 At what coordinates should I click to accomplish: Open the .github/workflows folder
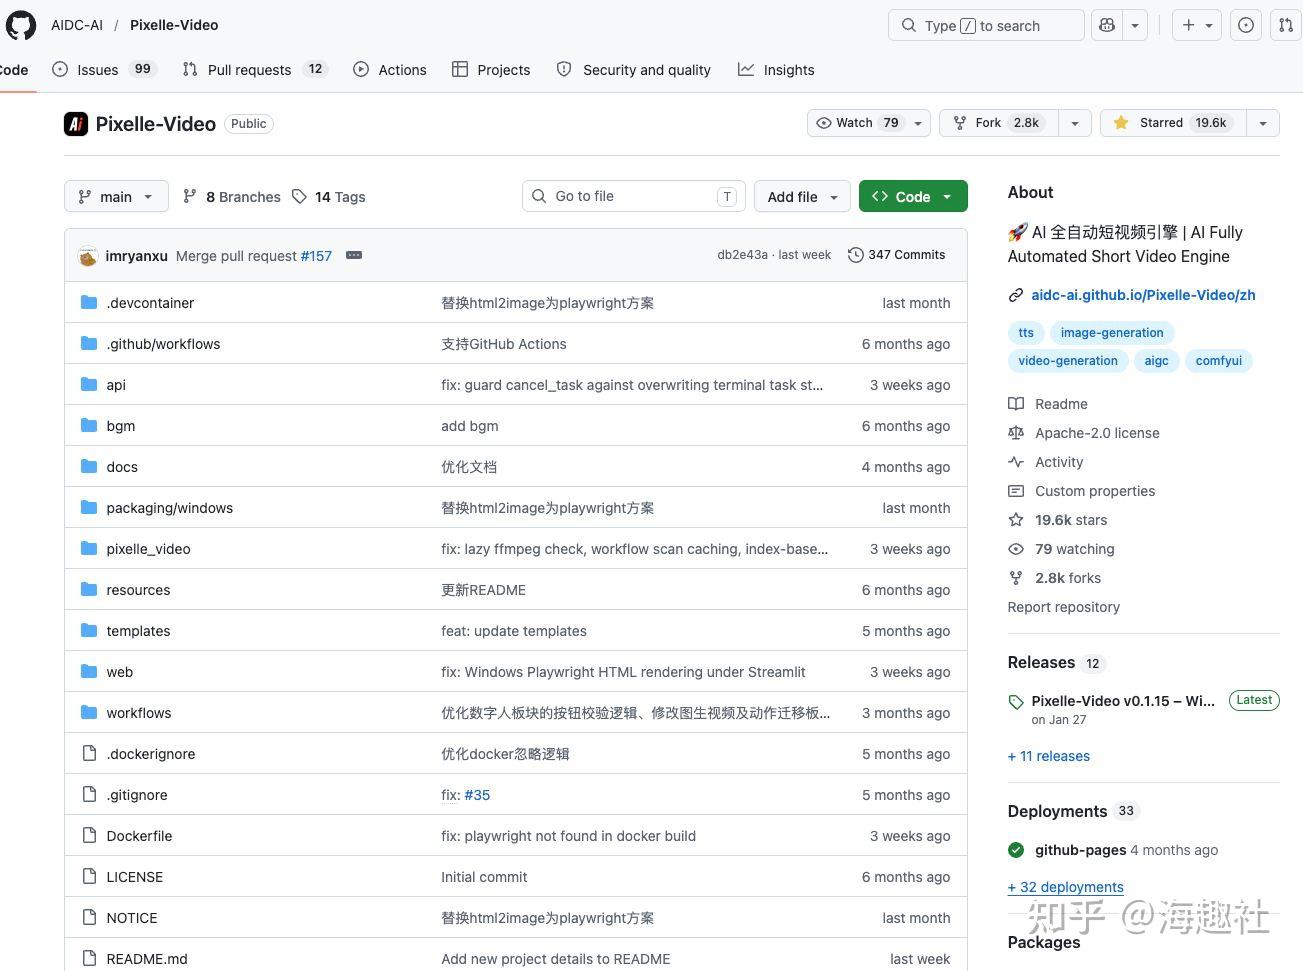(163, 344)
